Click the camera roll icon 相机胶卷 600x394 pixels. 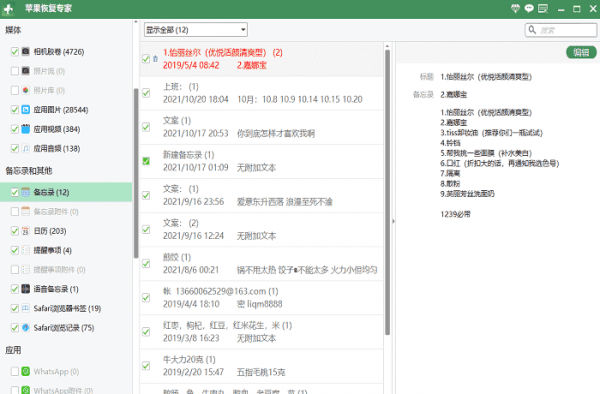(x=25, y=51)
